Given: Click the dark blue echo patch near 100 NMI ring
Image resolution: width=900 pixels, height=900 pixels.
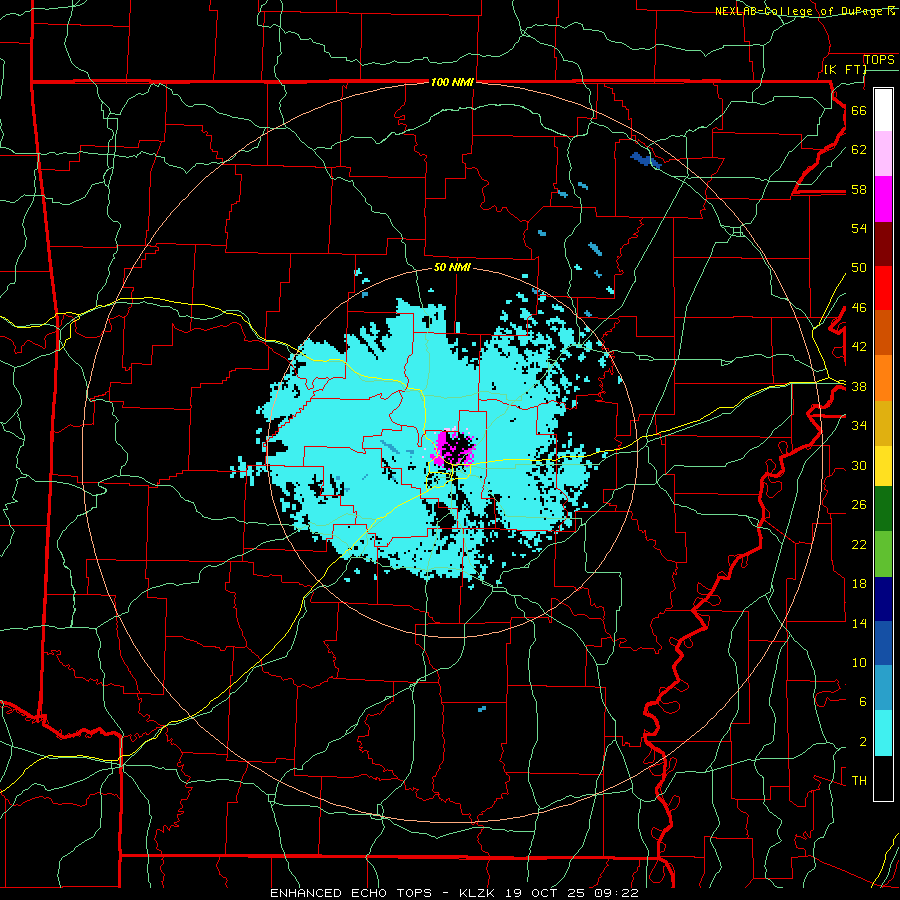Looking at the screenshot, I should [645, 160].
